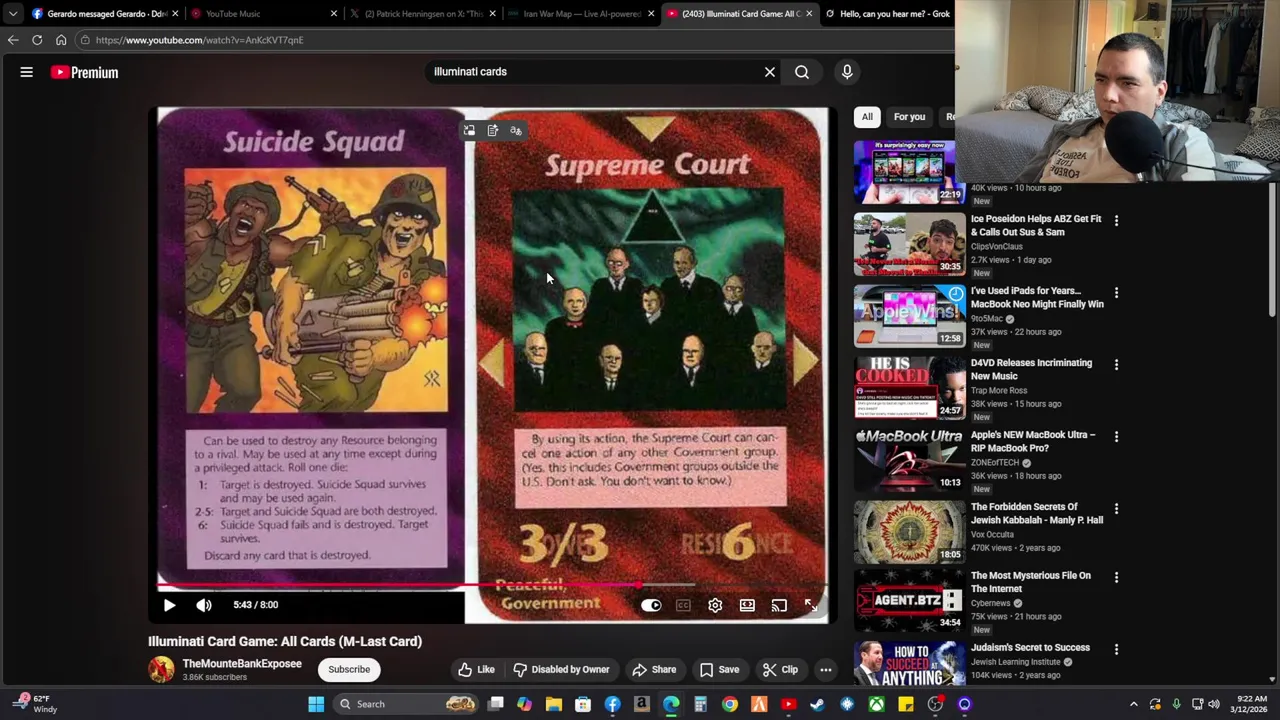Open Windows taskbar Search box
Viewport: 1280px width, 720px height.
click(x=407, y=704)
